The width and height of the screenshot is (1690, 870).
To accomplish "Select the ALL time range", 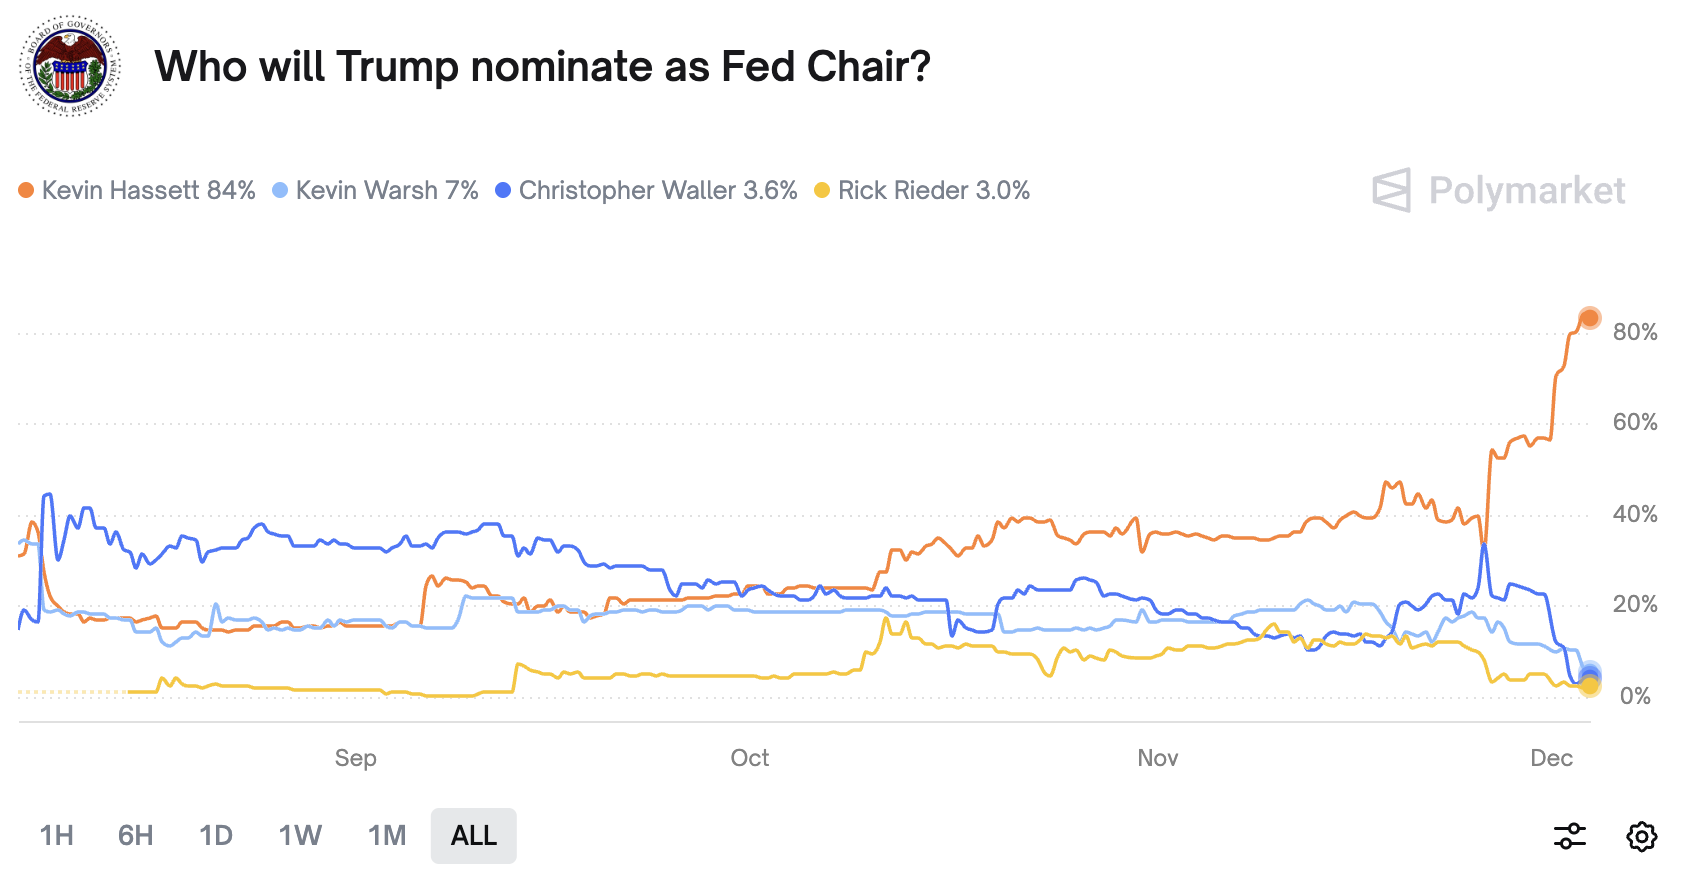I will tap(474, 836).
